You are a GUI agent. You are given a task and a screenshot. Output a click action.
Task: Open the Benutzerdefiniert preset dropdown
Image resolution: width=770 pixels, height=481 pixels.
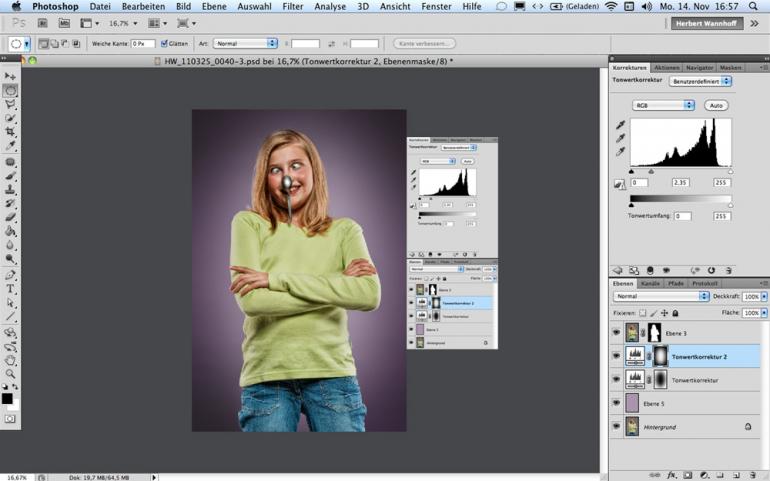700,81
